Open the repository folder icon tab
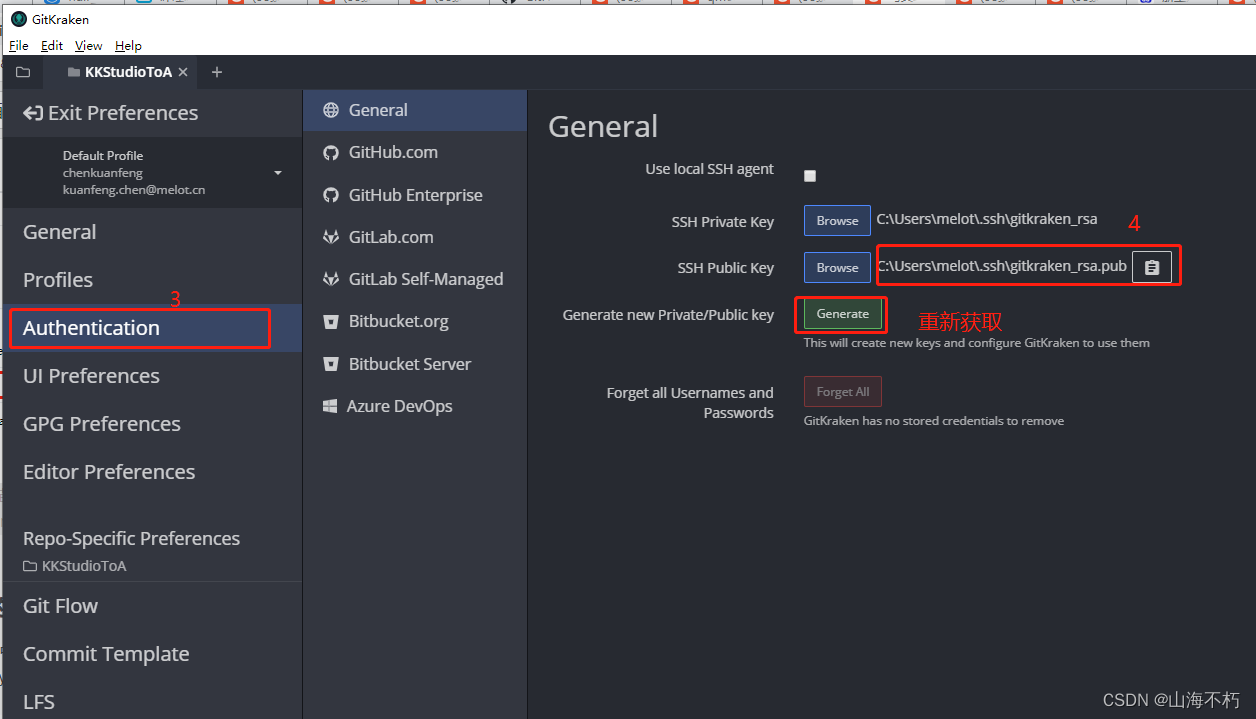 click(23, 72)
